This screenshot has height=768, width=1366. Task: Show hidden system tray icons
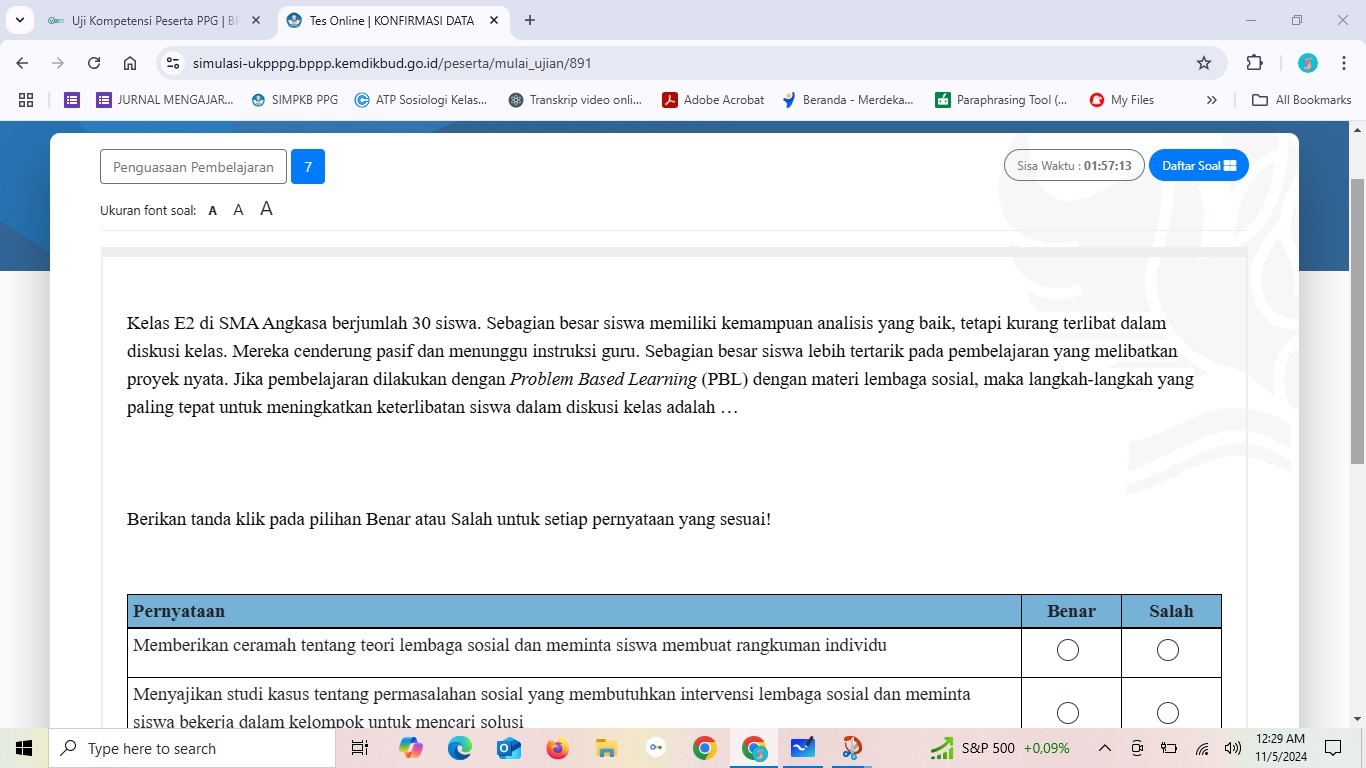pyautogui.click(x=1105, y=748)
